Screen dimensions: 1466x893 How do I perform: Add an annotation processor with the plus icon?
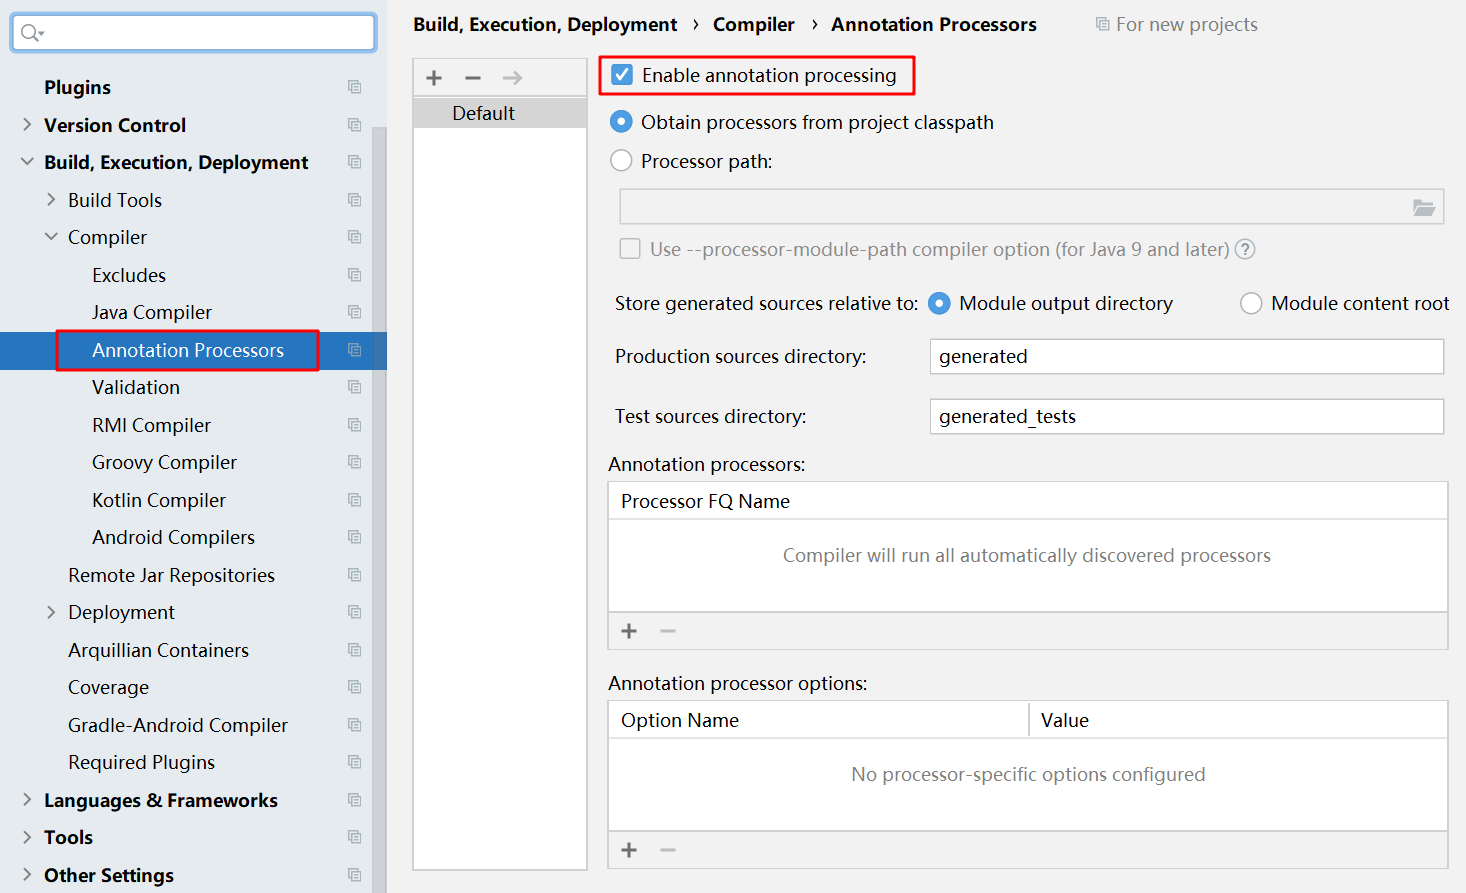(629, 631)
